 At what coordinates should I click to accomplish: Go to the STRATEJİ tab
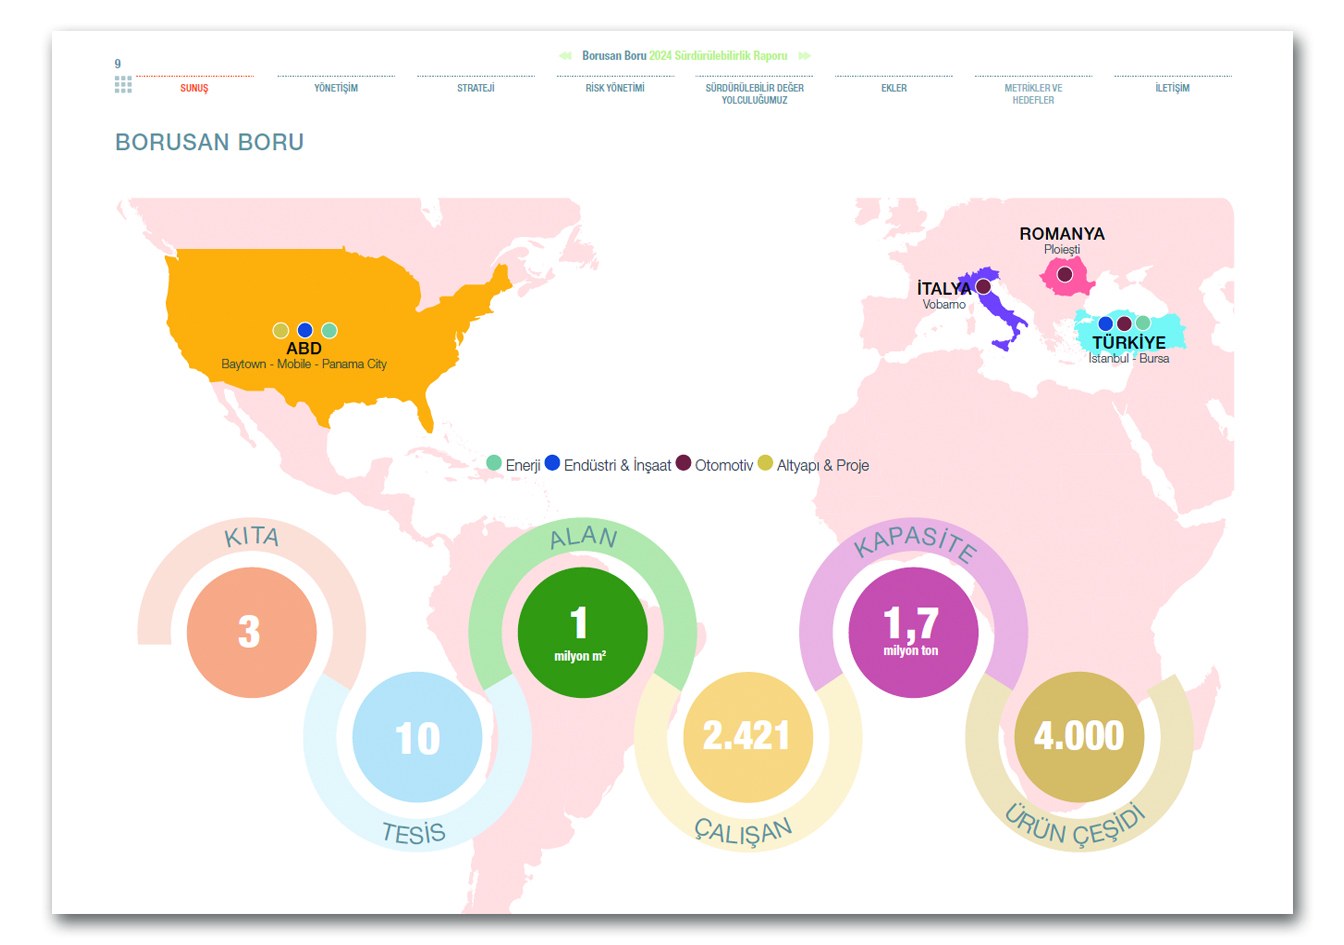(x=476, y=88)
